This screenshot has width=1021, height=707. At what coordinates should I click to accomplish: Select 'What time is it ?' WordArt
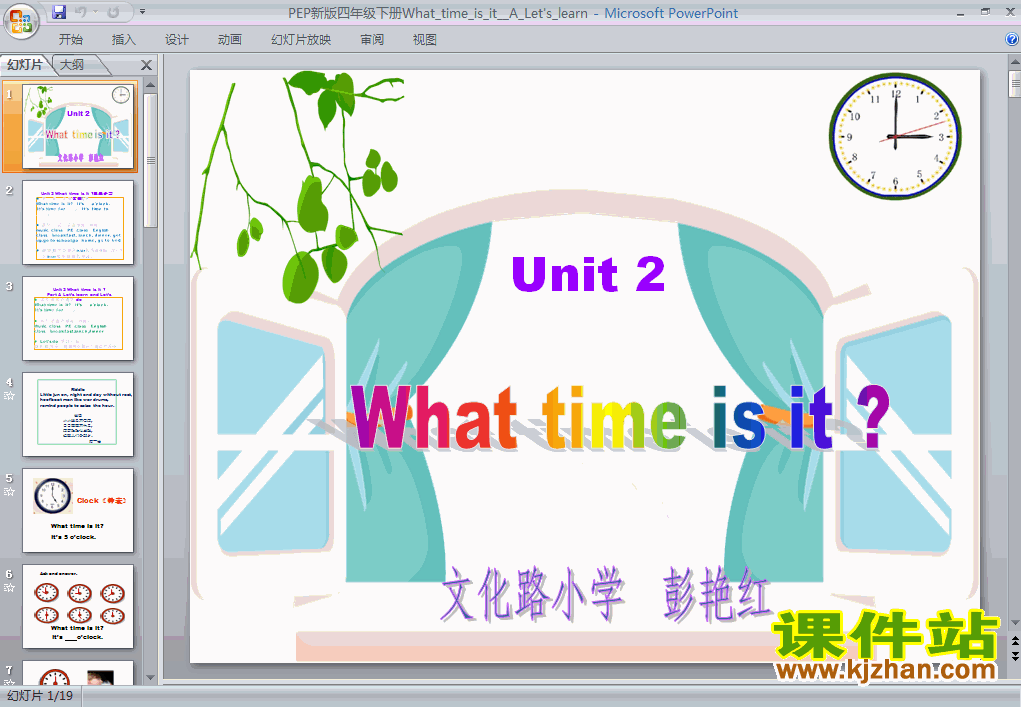click(x=620, y=417)
